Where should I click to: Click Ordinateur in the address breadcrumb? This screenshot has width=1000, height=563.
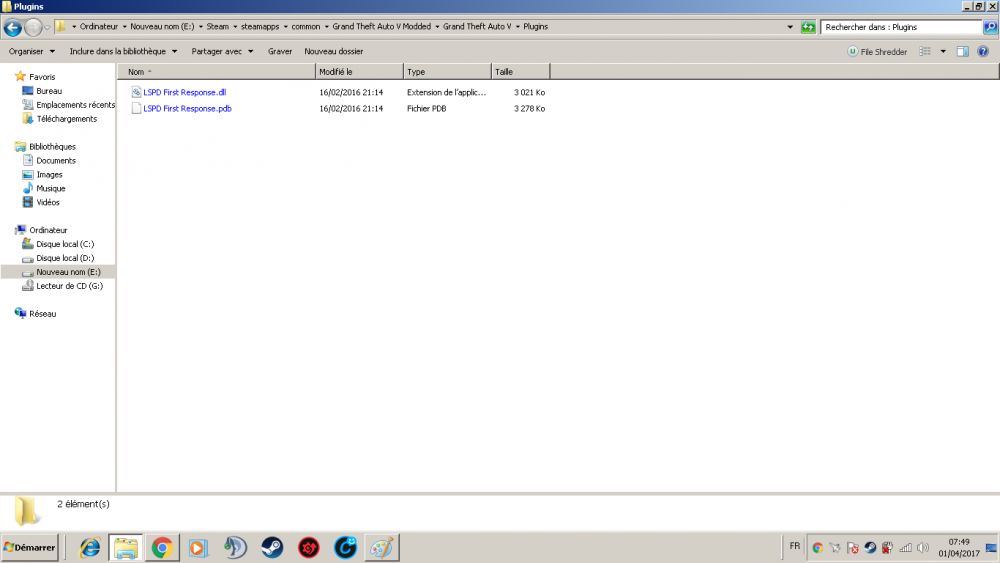click(x=99, y=27)
